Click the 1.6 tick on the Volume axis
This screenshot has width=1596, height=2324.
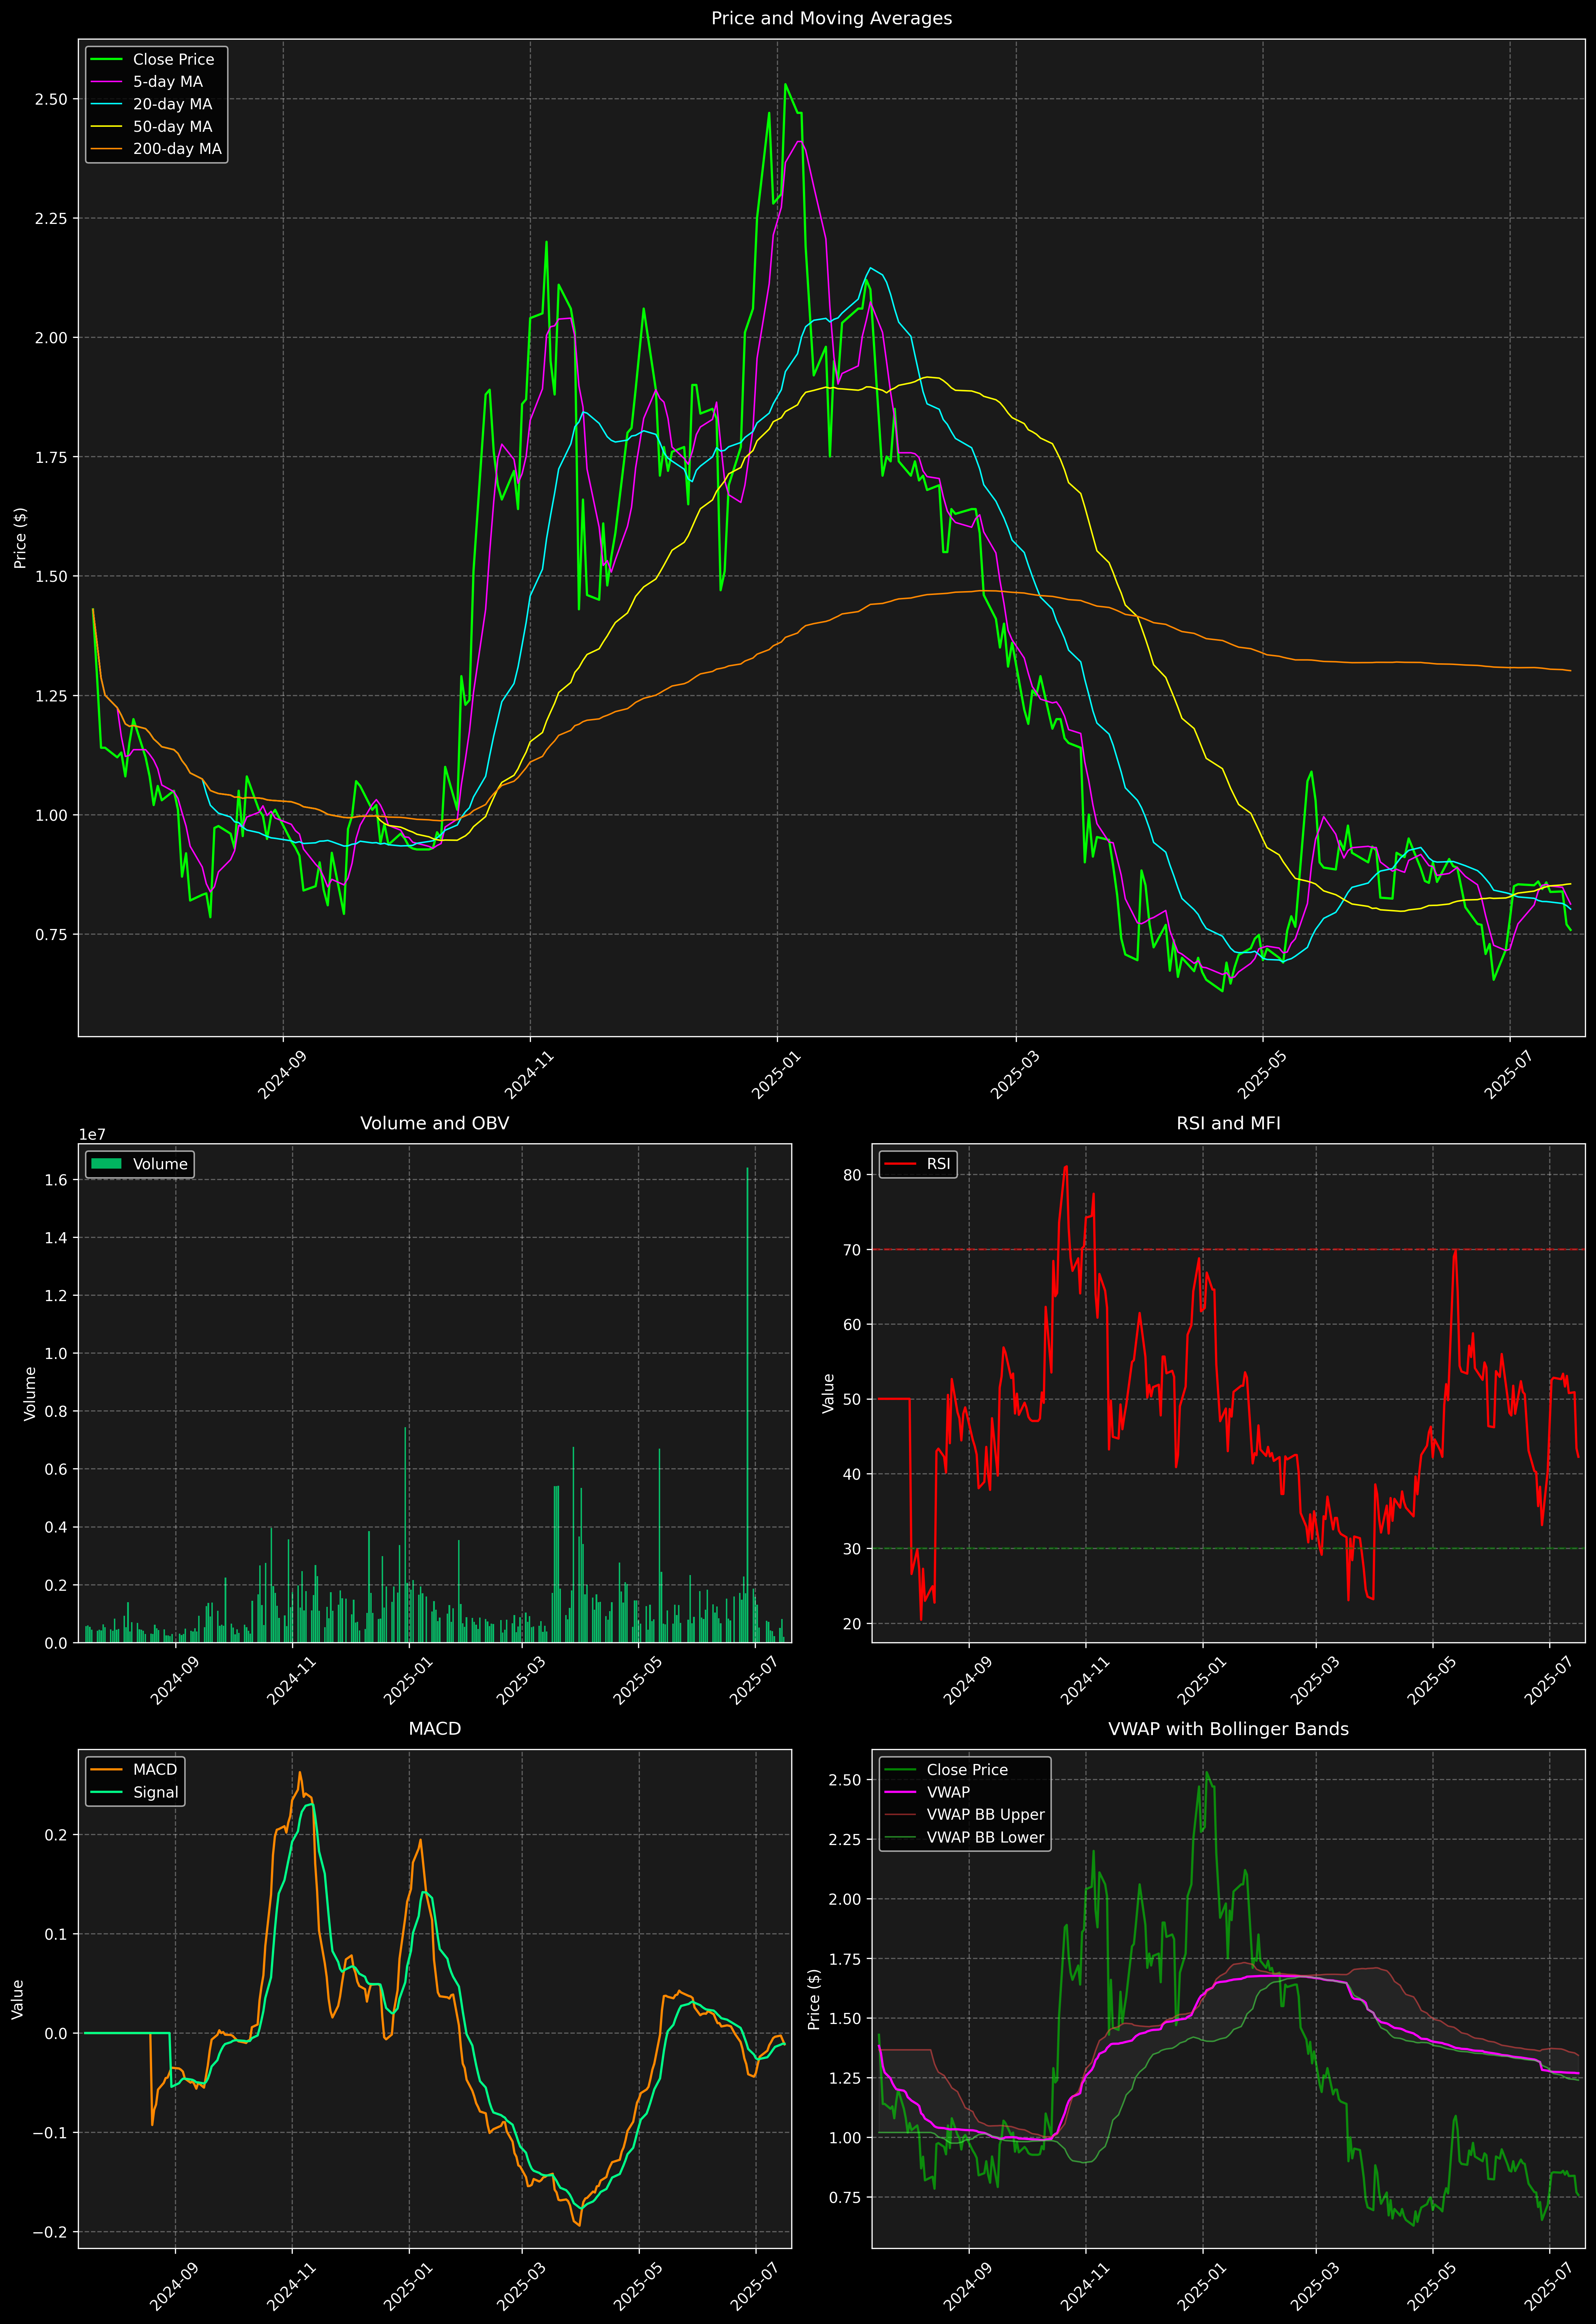coord(56,1180)
